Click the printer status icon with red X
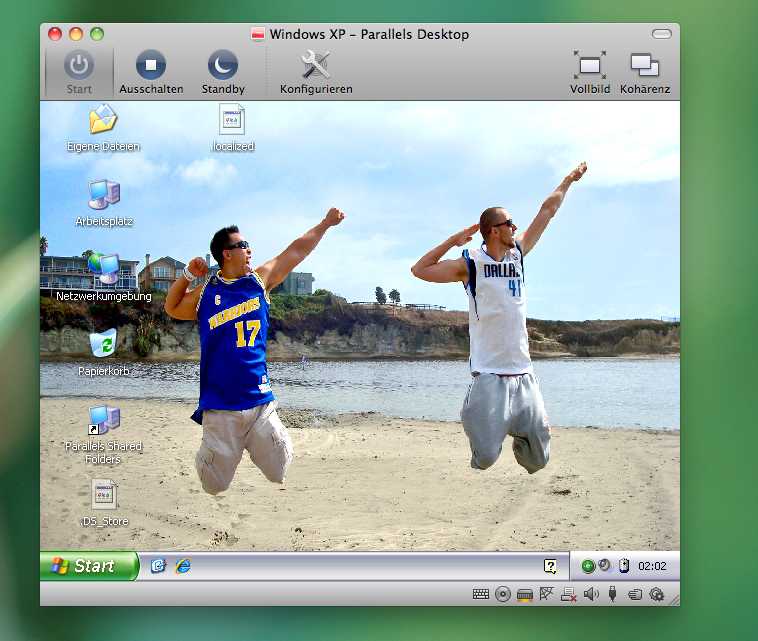 (x=568, y=595)
